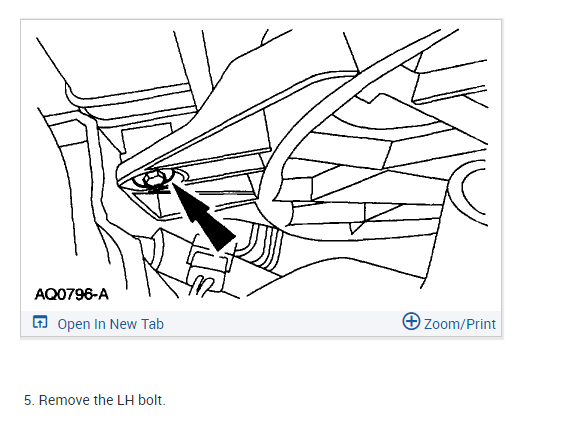The height and width of the screenshot is (436, 562).
Task: Click the blank area below the image box
Action: [x=261, y=364]
